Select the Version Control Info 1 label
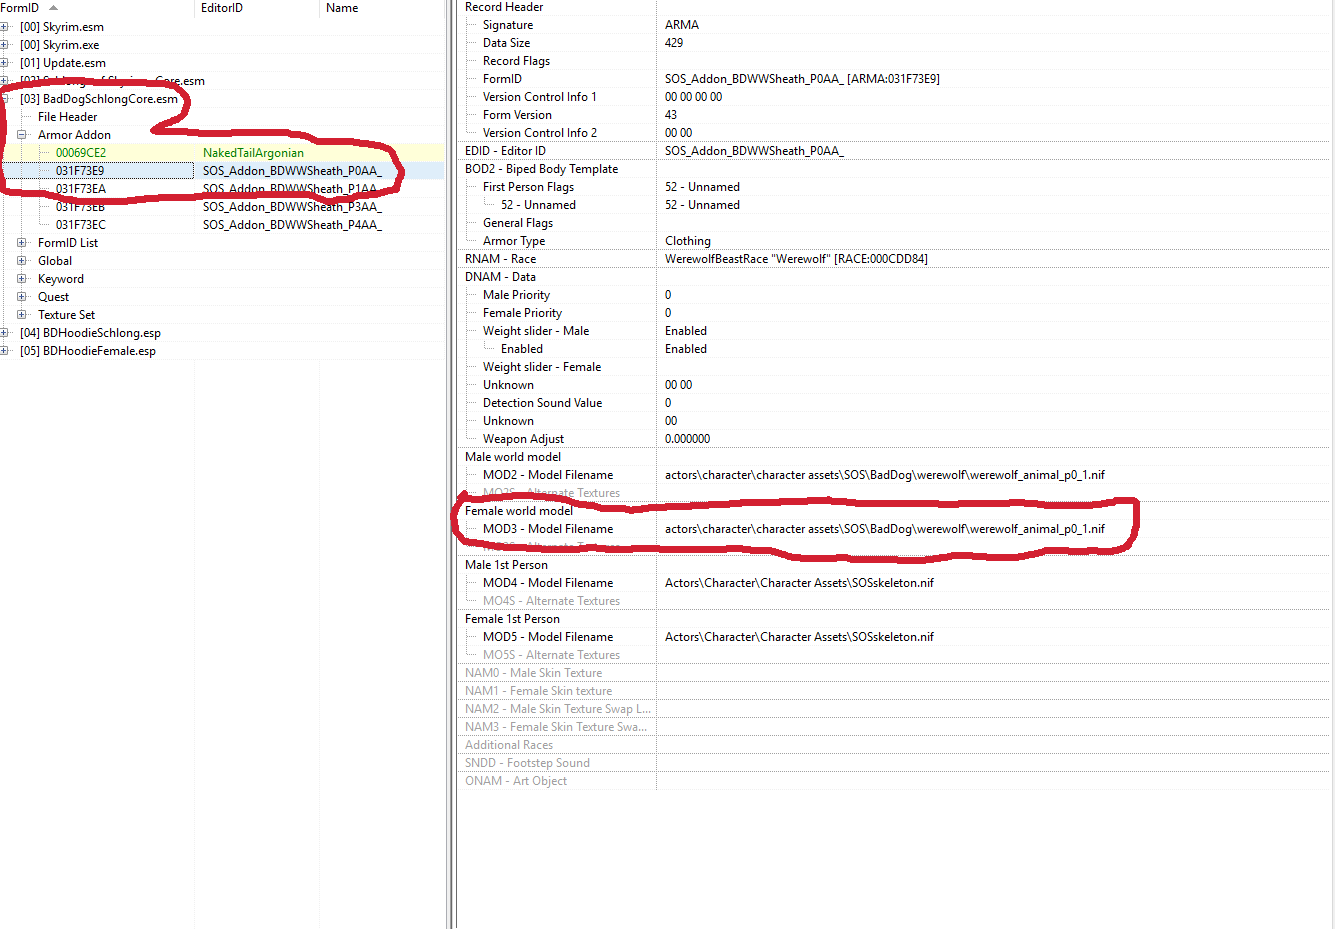This screenshot has height=929, width=1335. [x=540, y=97]
